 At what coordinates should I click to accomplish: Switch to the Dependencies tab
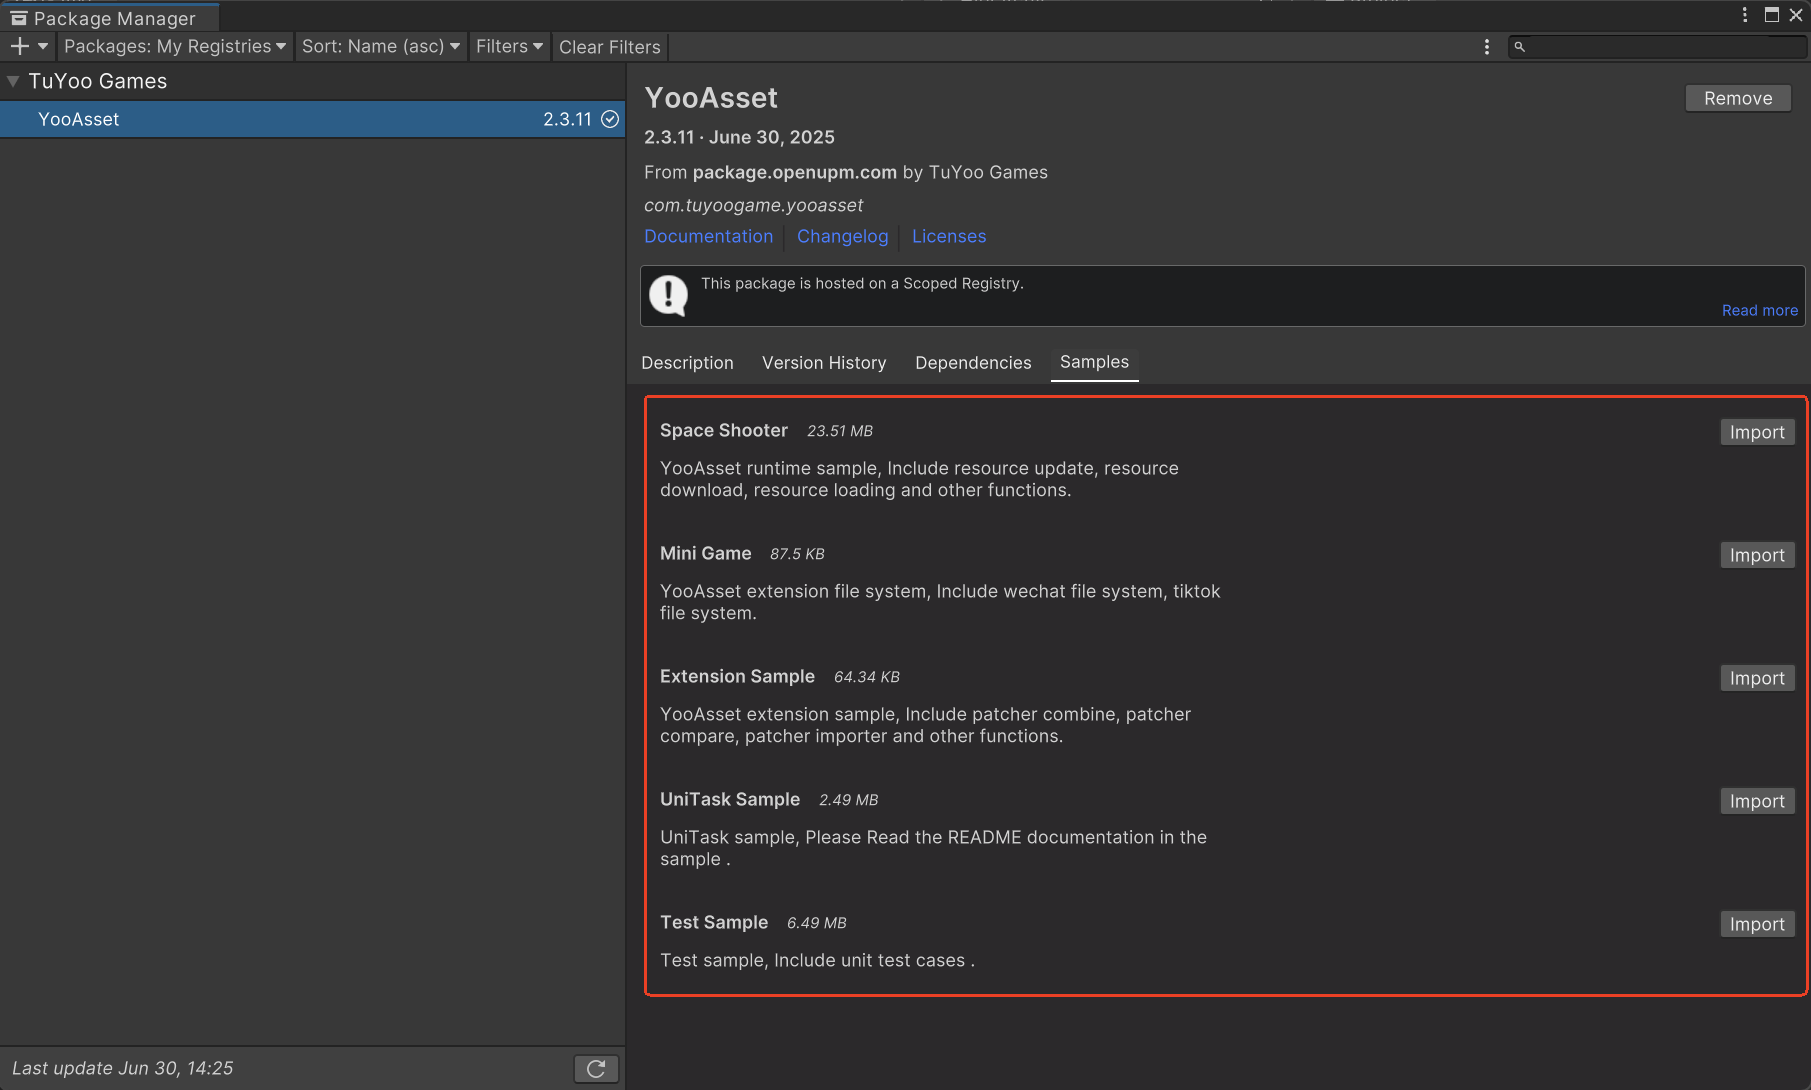973,363
